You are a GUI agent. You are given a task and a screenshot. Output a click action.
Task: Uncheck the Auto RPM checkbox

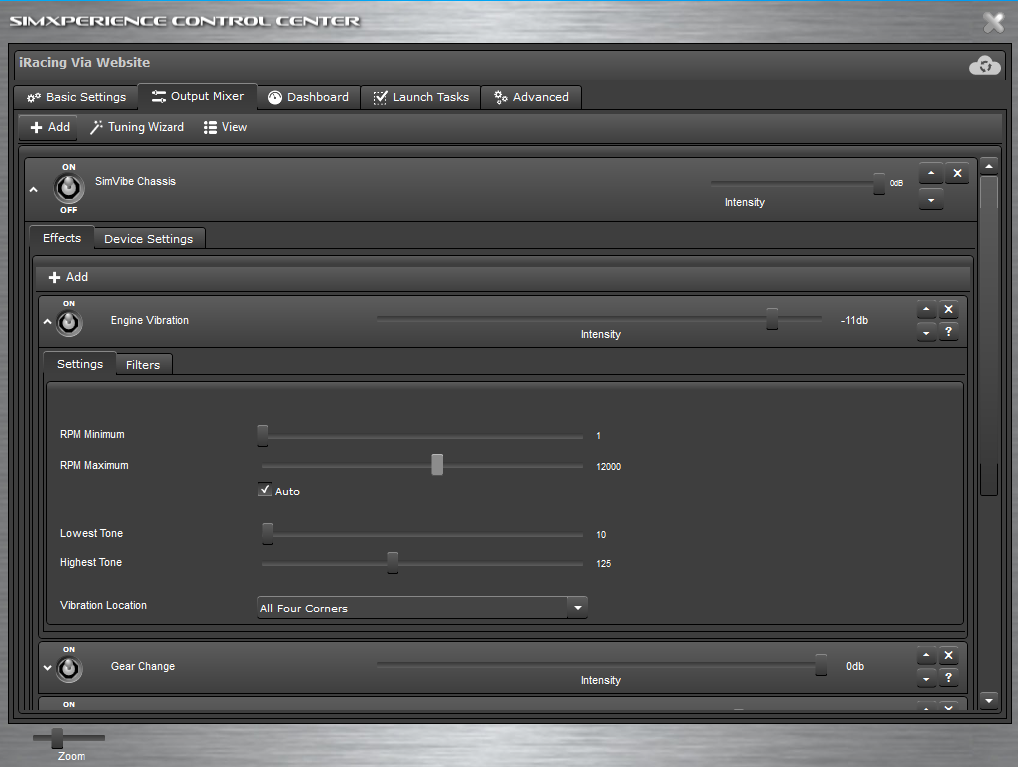(x=265, y=490)
